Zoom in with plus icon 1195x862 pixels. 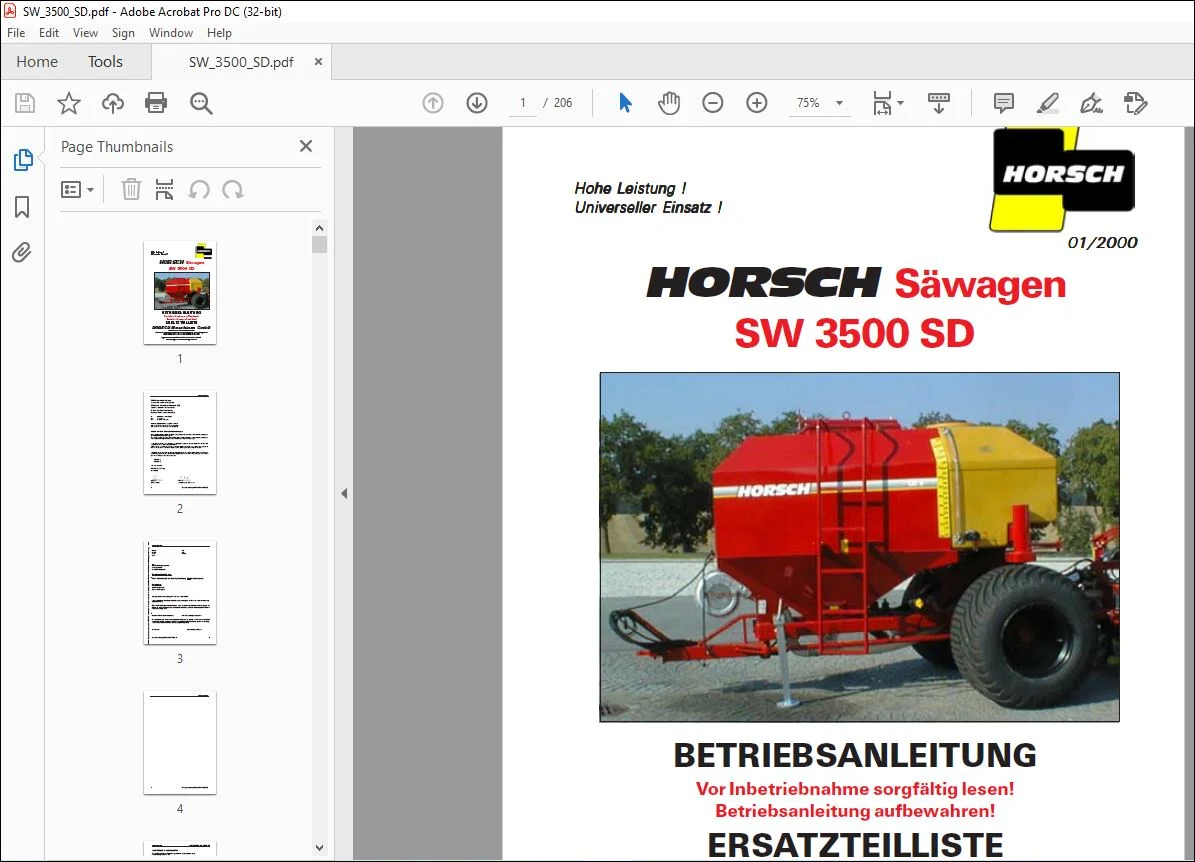click(x=757, y=103)
